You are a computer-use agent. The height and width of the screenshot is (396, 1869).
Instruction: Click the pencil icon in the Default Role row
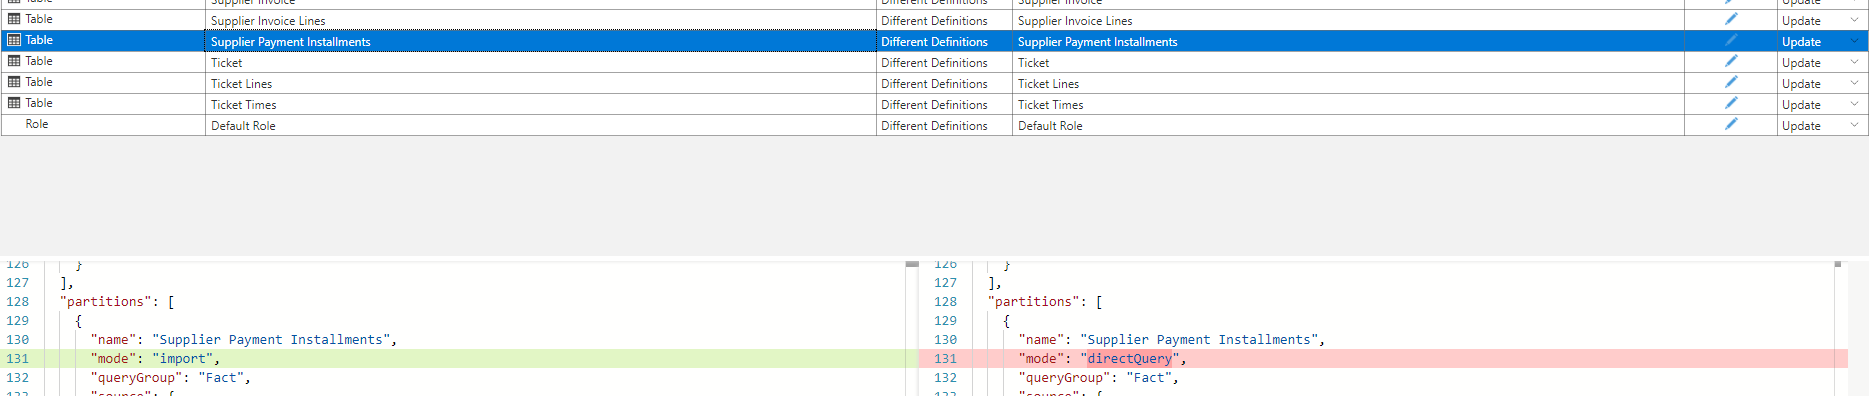pos(1731,124)
